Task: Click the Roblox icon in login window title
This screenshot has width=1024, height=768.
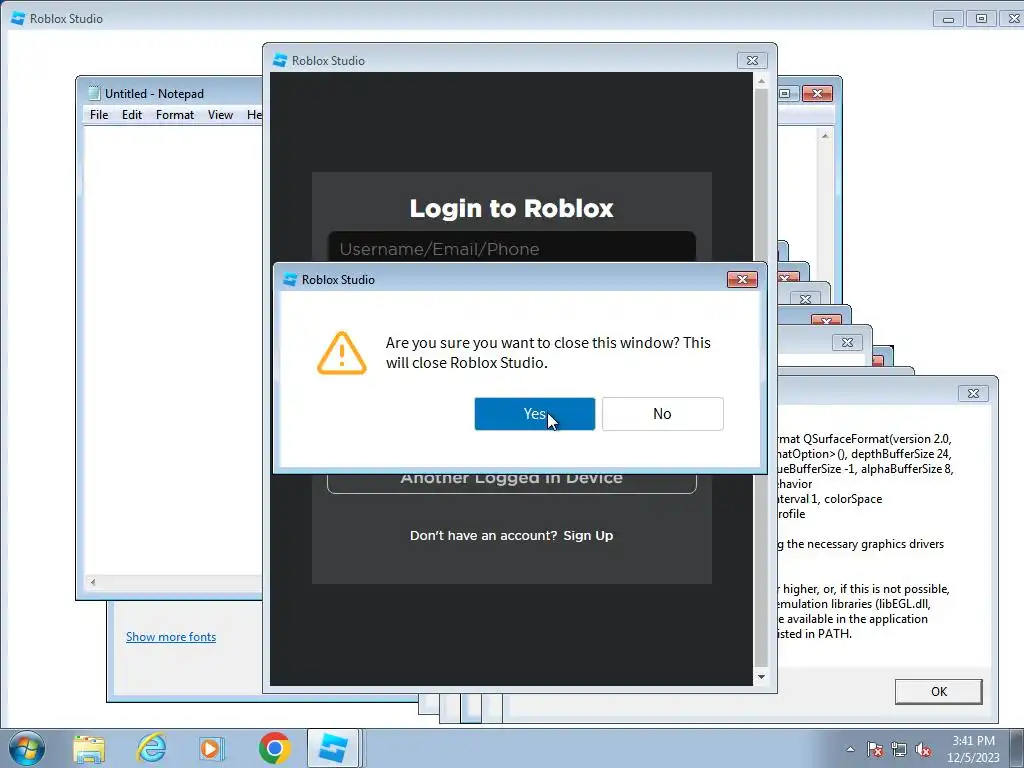Action: click(280, 60)
